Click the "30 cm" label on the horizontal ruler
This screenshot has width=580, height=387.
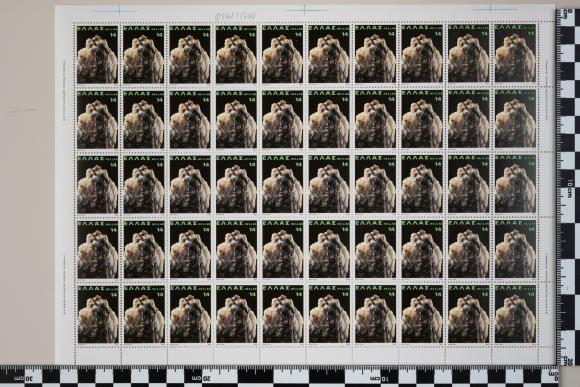click(23, 378)
